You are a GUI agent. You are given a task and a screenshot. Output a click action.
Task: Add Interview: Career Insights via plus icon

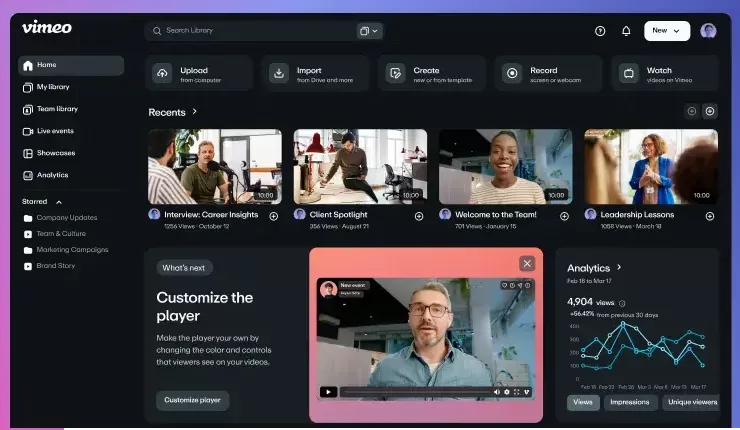273,216
